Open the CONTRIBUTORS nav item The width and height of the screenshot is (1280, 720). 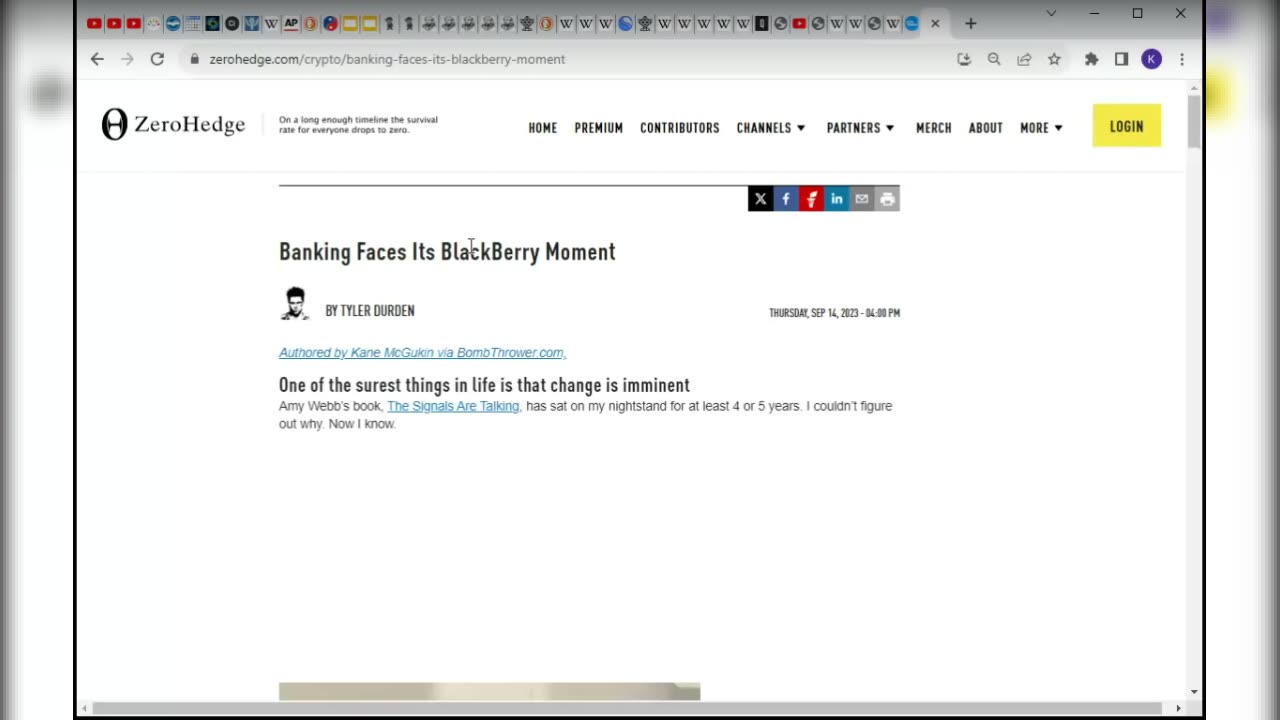(680, 128)
